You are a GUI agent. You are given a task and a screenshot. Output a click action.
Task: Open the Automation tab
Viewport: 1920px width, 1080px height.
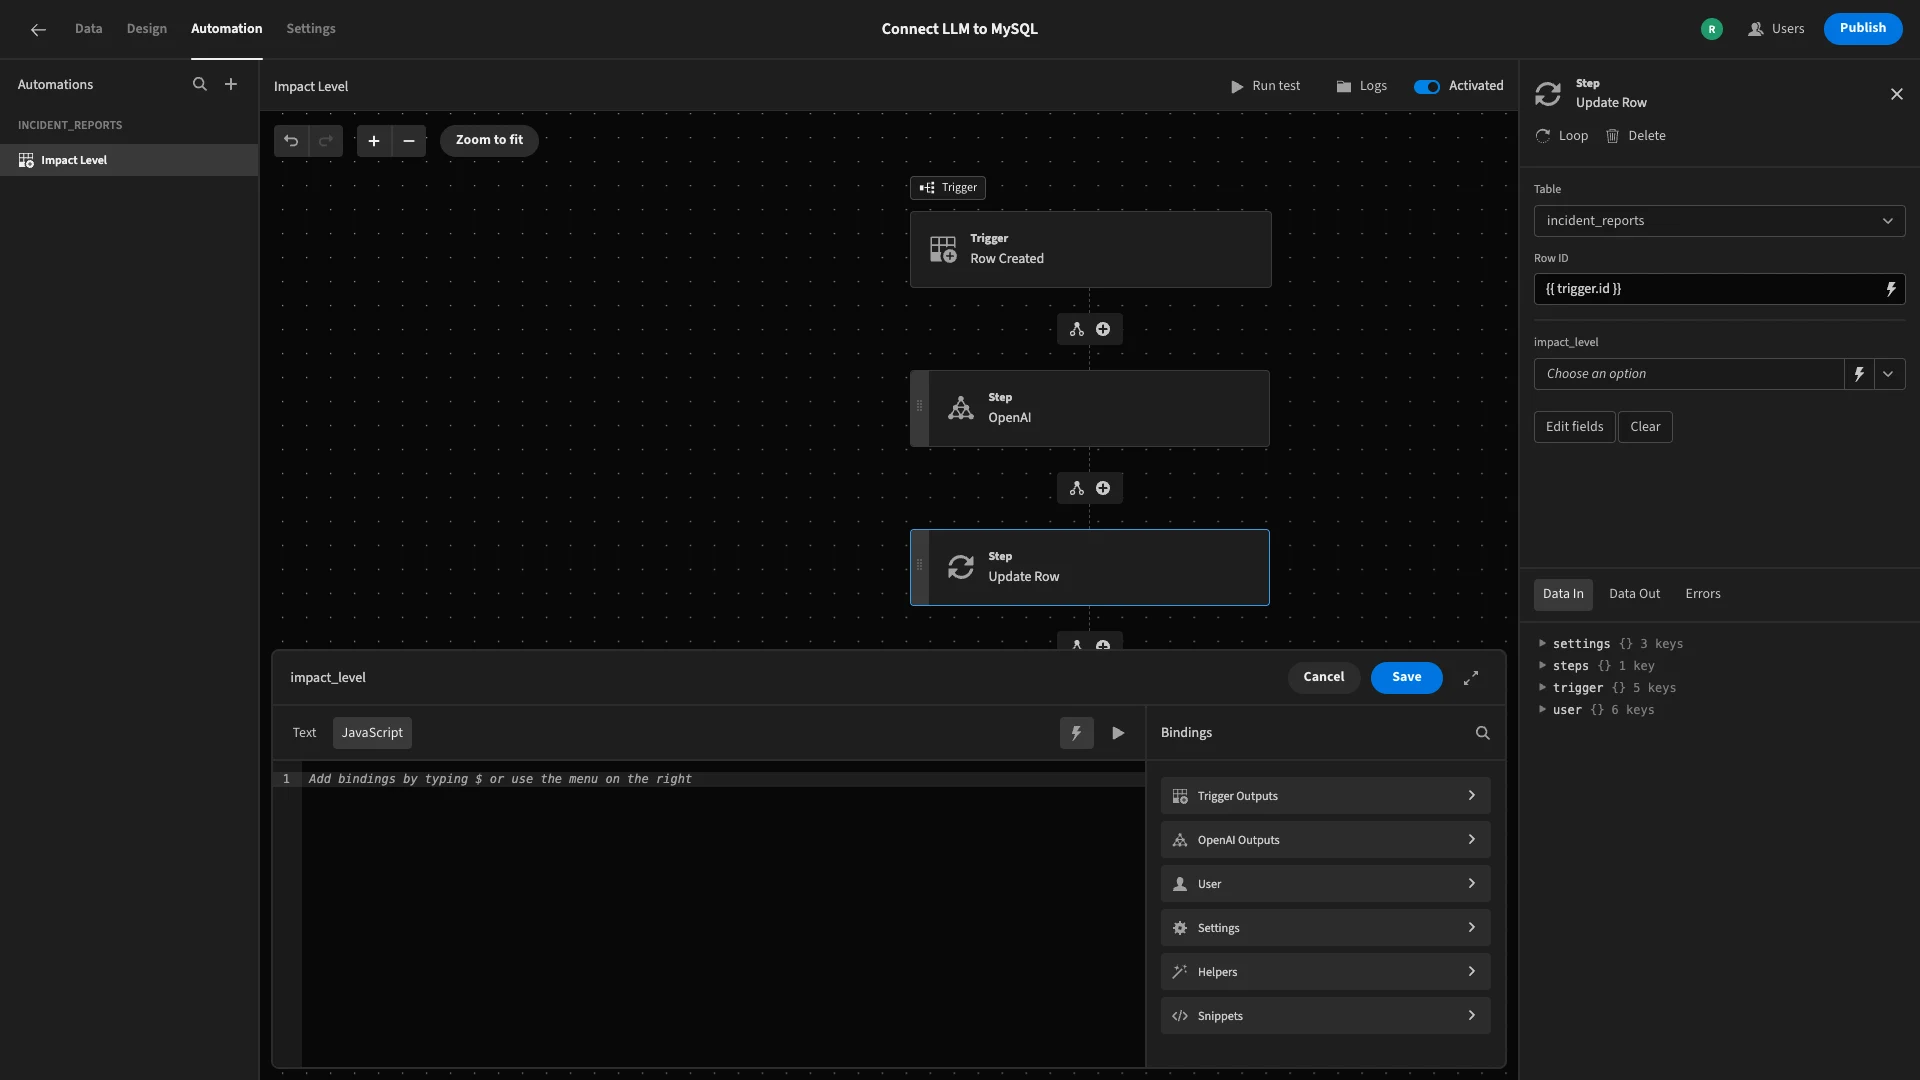pyautogui.click(x=227, y=29)
